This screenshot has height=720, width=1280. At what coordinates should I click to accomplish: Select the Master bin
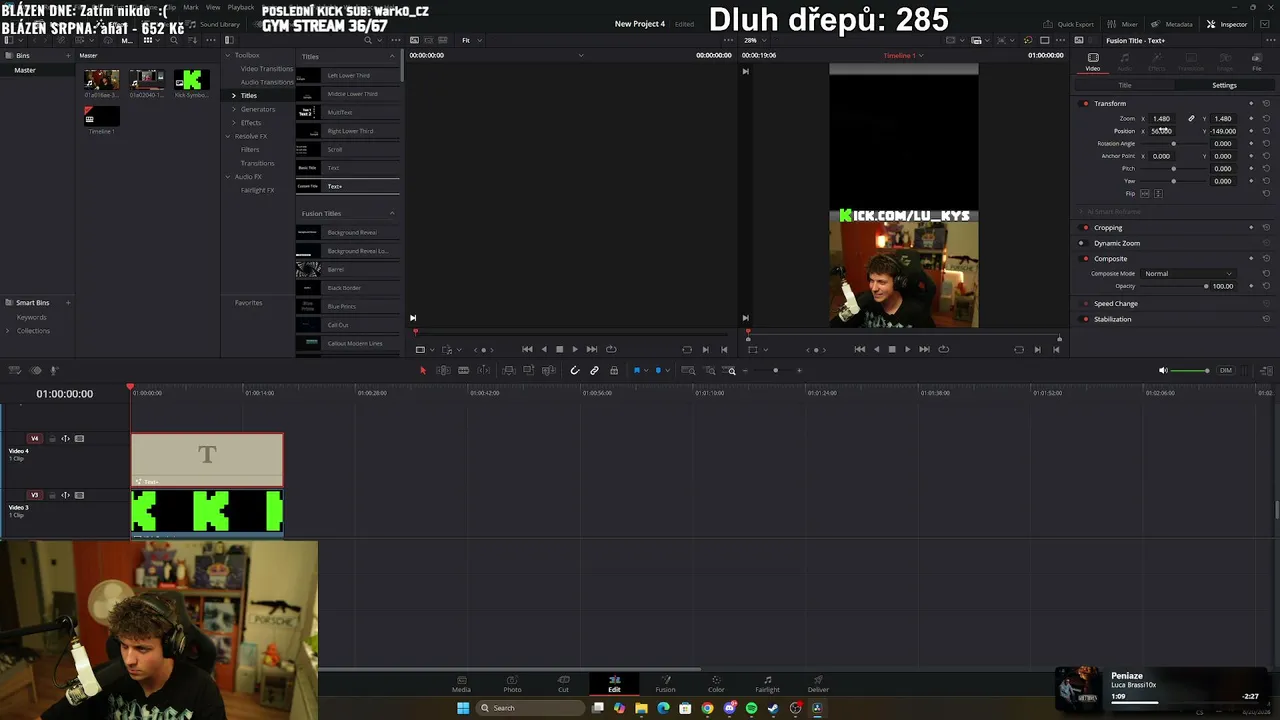tap(25, 70)
